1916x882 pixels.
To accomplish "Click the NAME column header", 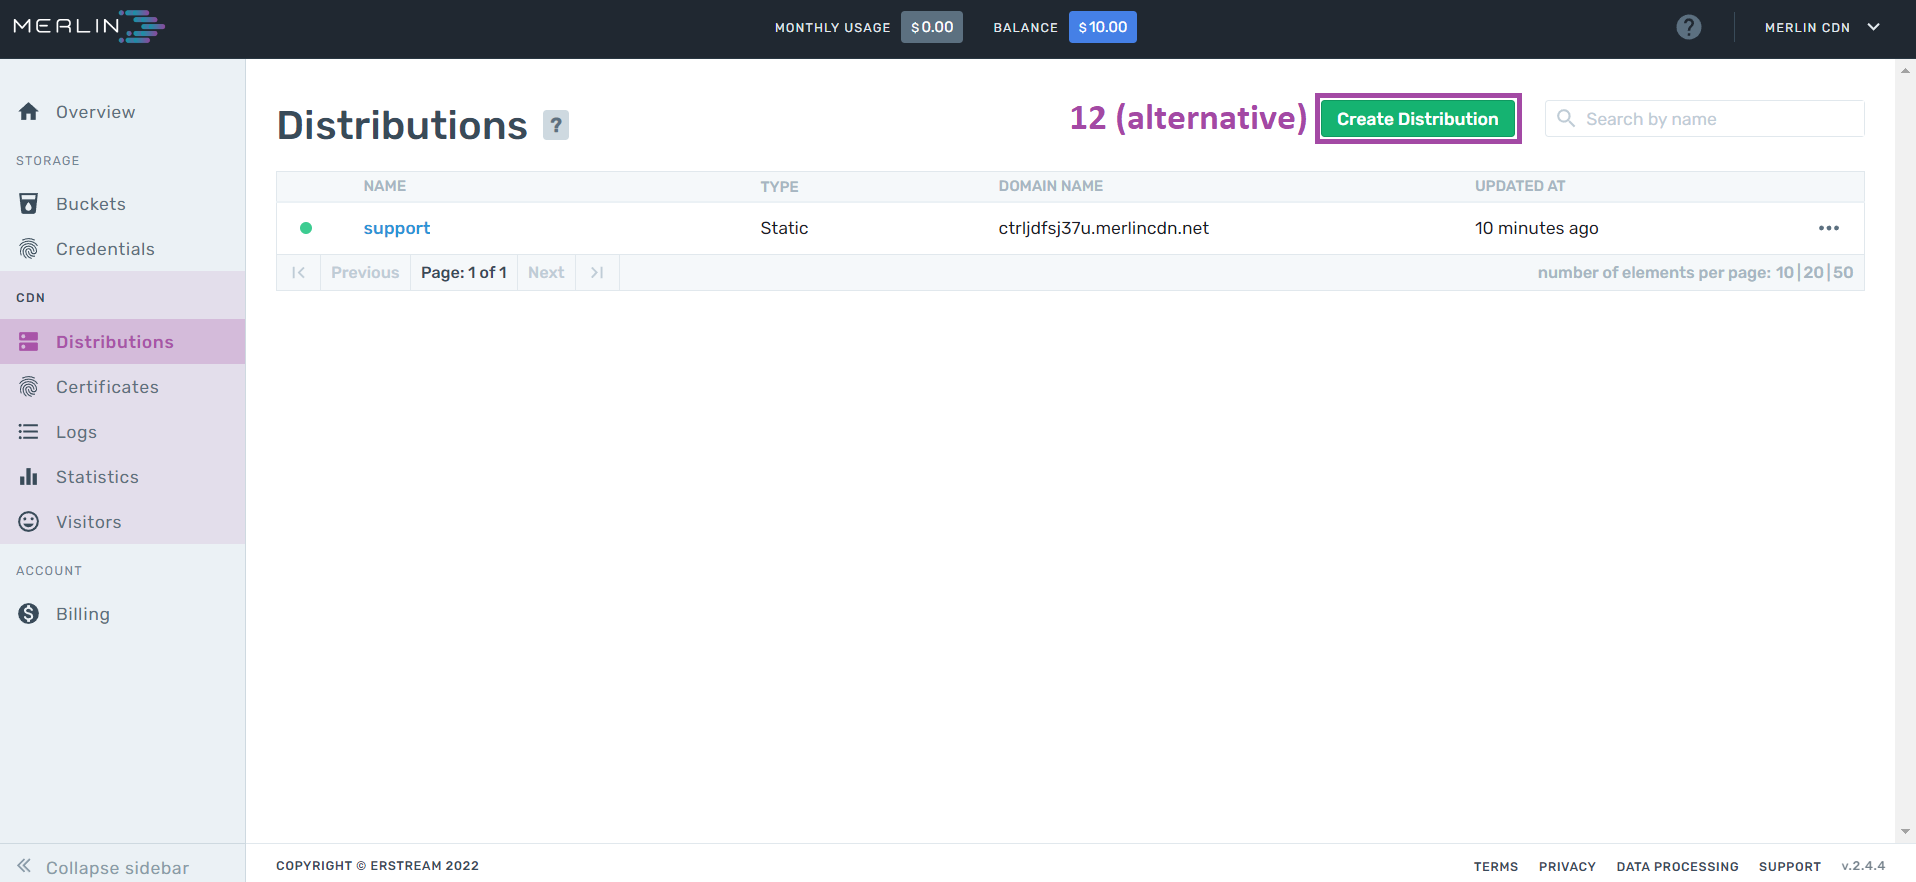I will tap(385, 186).
